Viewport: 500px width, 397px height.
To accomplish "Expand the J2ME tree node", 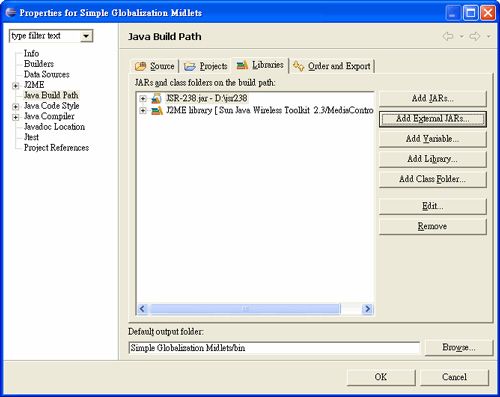I will point(15,86).
